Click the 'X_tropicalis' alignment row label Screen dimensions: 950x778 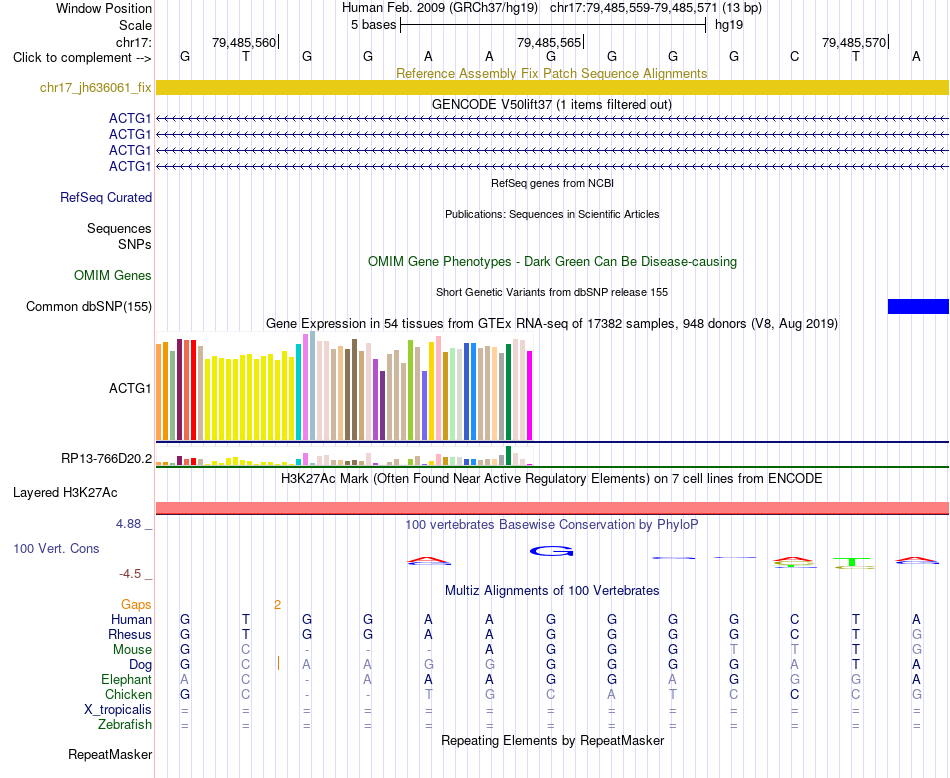118,710
